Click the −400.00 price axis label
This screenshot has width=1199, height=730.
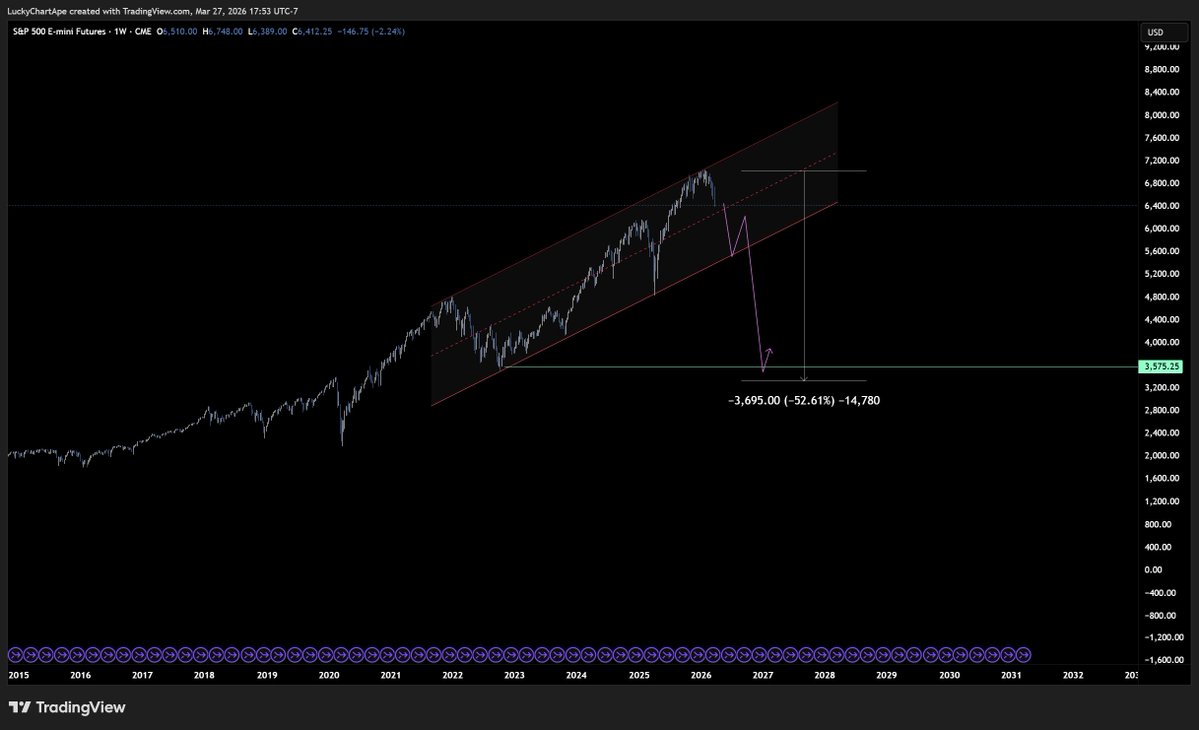point(1160,593)
